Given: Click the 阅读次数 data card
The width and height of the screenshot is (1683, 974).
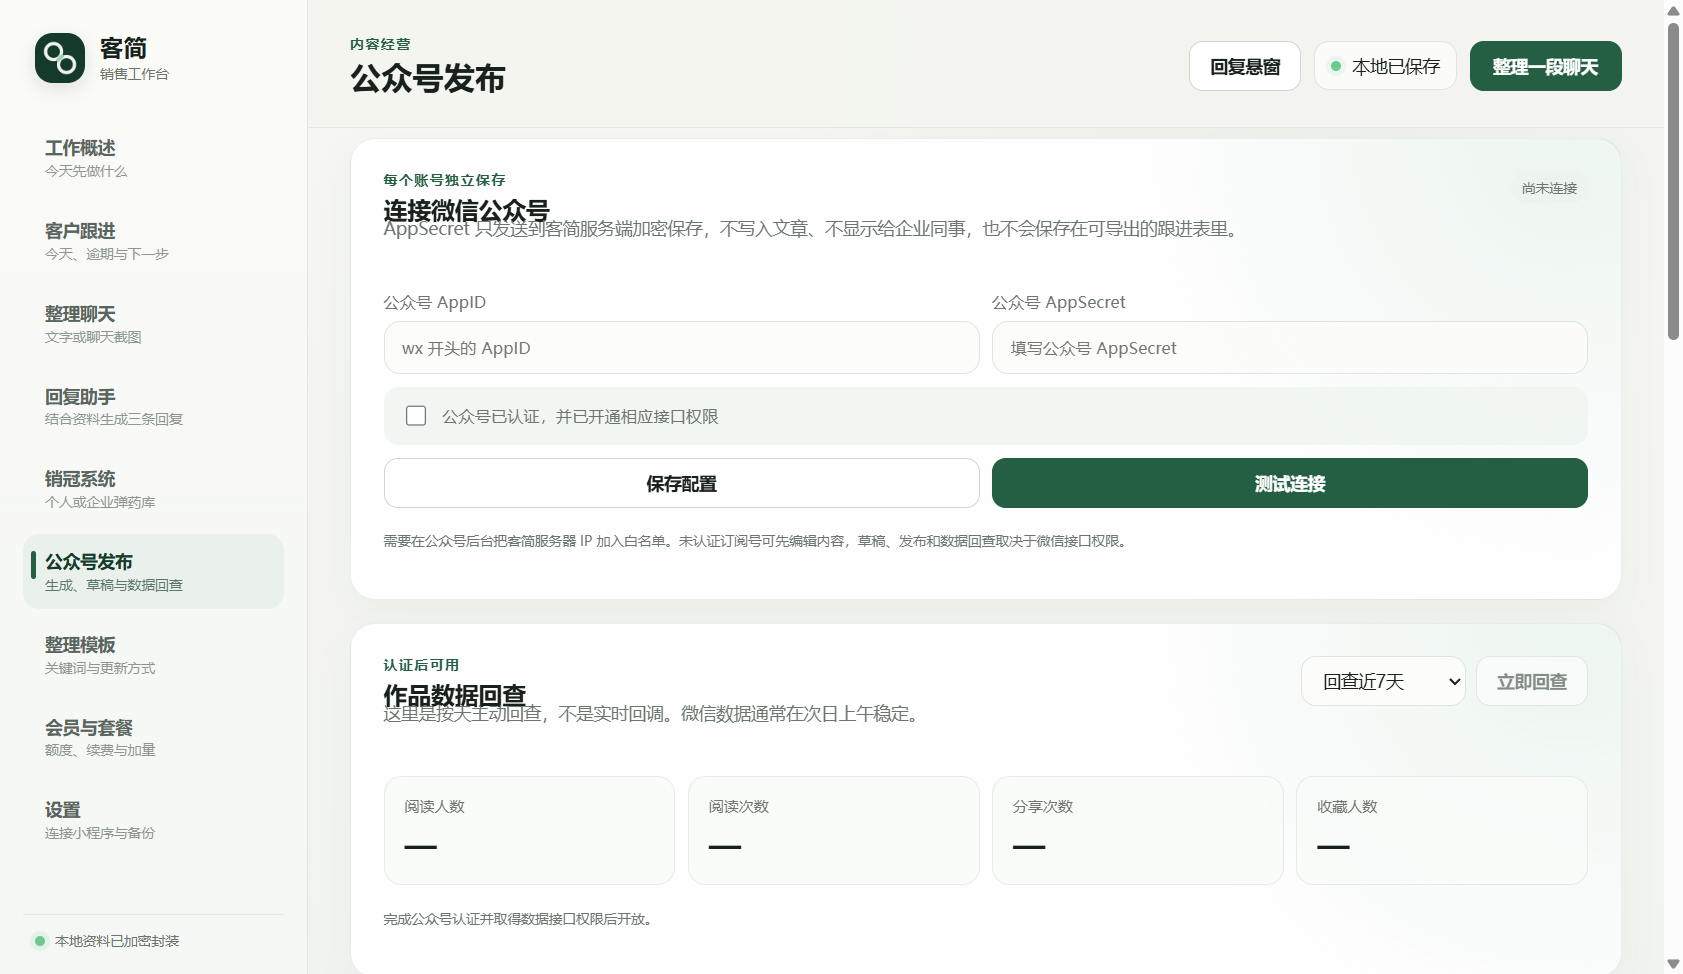Looking at the screenshot, I should [834, 830].
